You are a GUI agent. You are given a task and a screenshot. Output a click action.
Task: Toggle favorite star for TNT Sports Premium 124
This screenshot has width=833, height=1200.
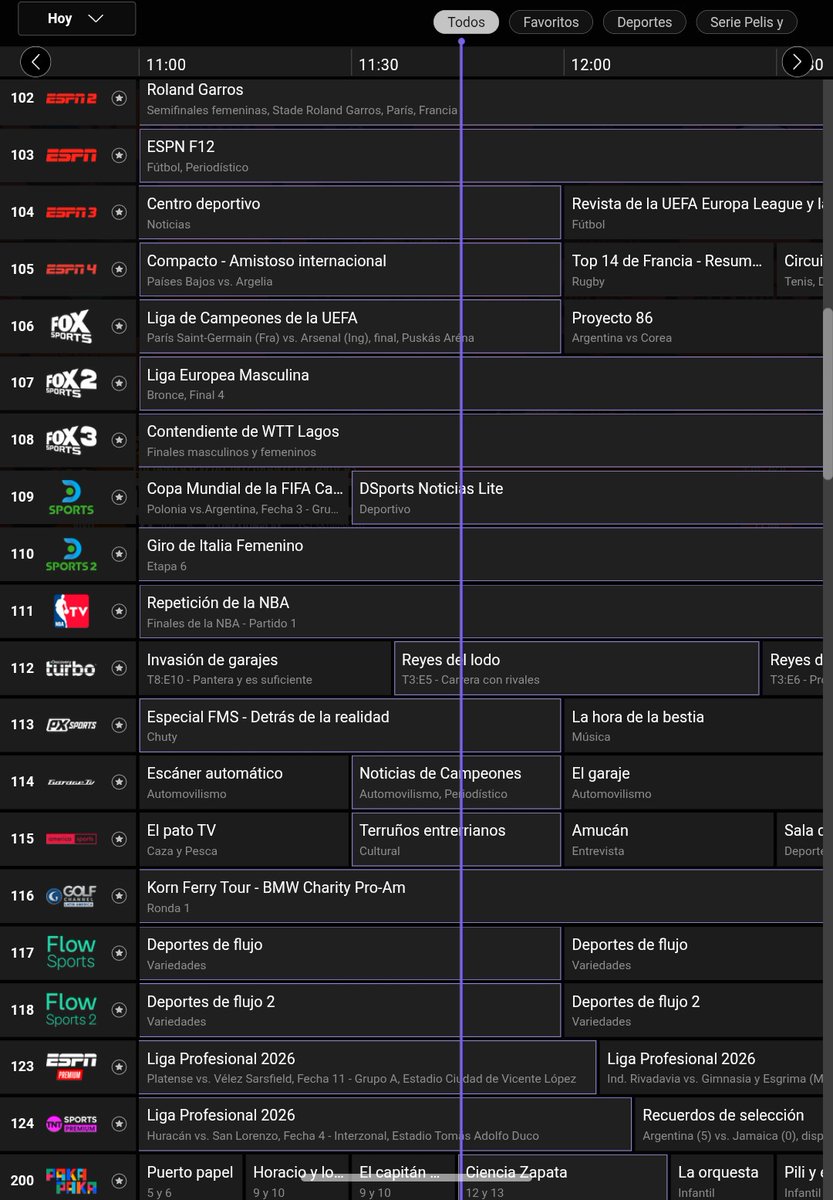[119, 1124]
